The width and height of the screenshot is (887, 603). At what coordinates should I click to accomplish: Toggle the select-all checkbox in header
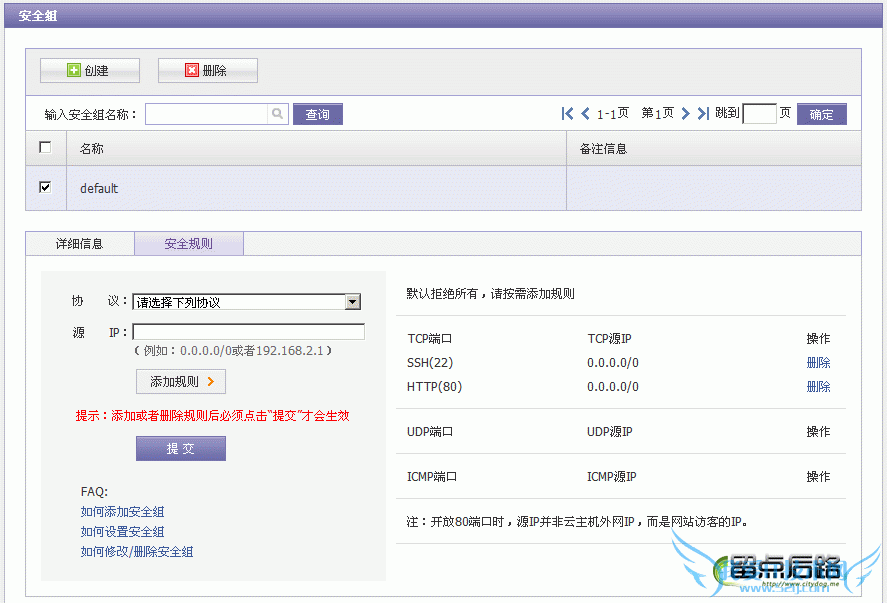pyautogui.click(x=45, y=148)
